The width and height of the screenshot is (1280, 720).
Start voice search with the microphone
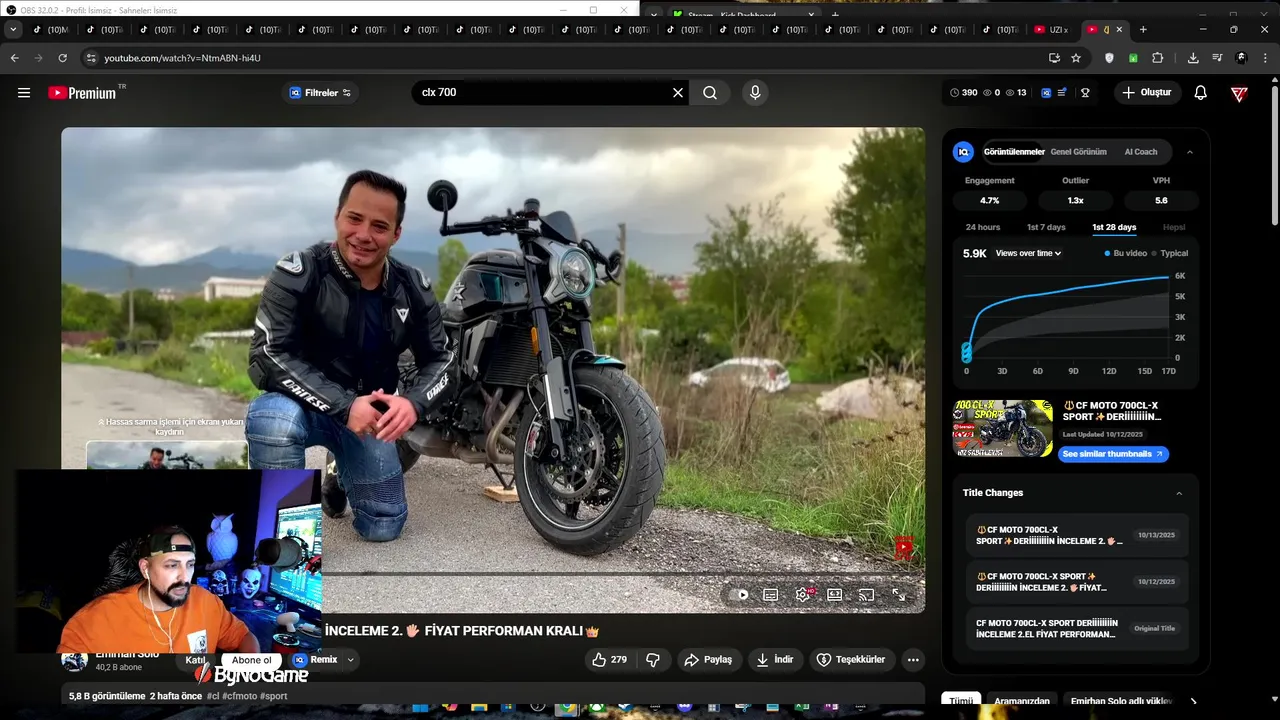755,93
